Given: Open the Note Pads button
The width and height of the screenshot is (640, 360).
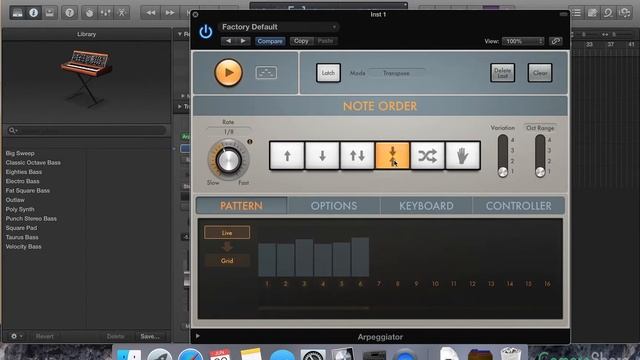Looking at the screenshot, I should (592, 13).
